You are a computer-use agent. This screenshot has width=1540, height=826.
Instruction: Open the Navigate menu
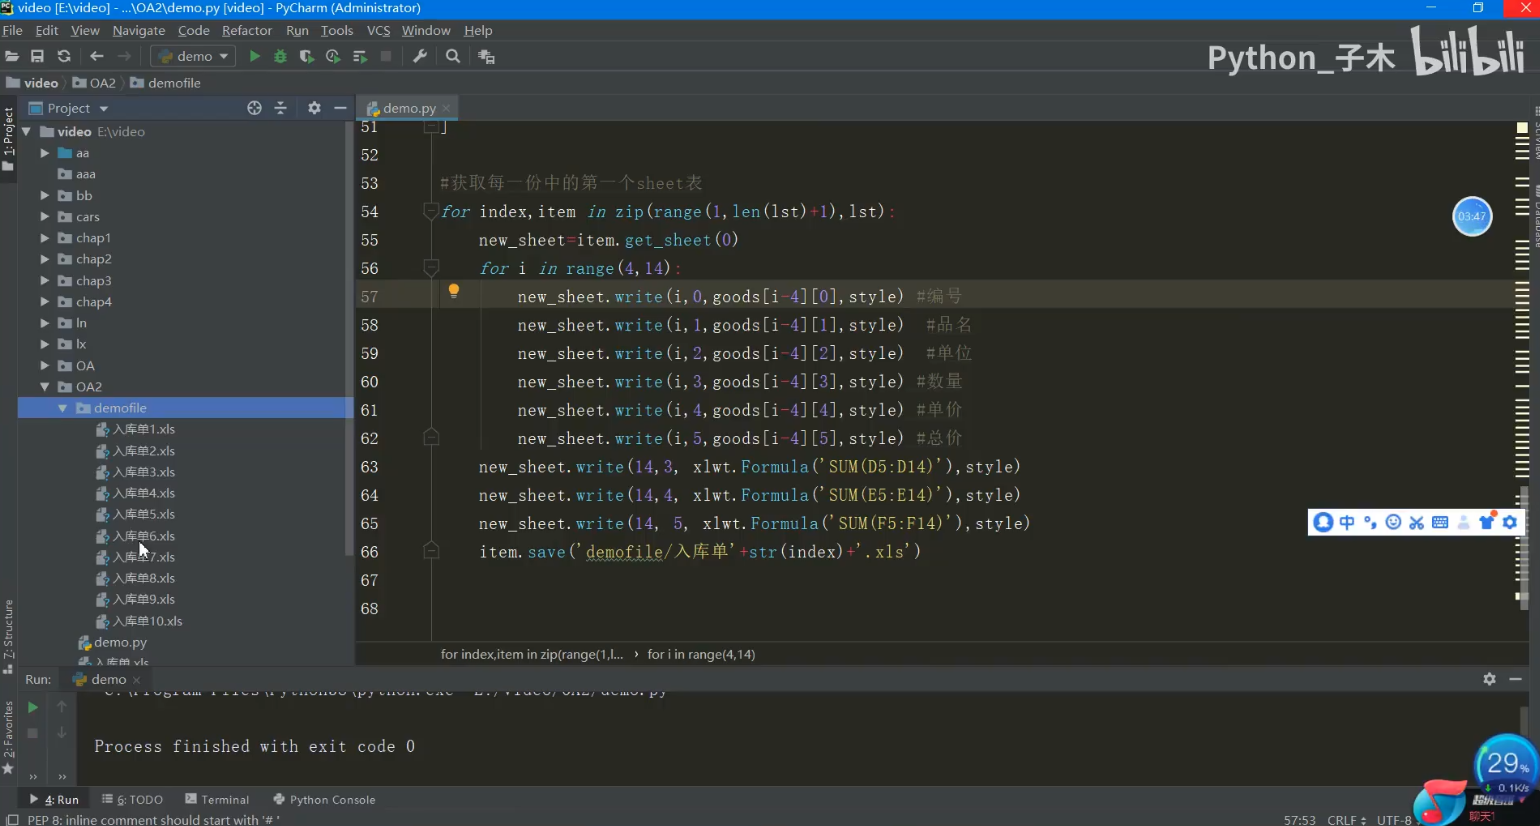point(139,30)
